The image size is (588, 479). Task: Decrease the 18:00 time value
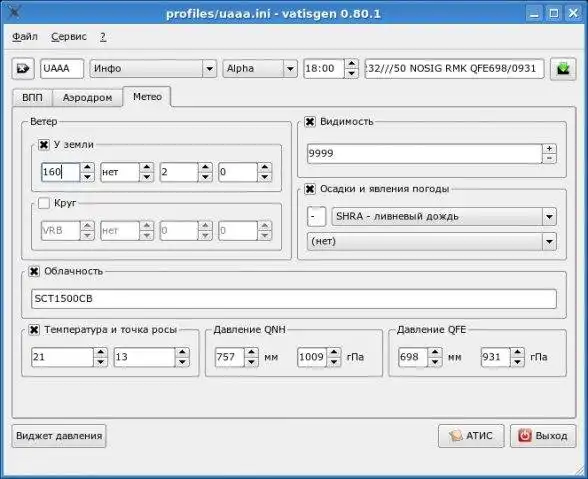click(351, 73)
